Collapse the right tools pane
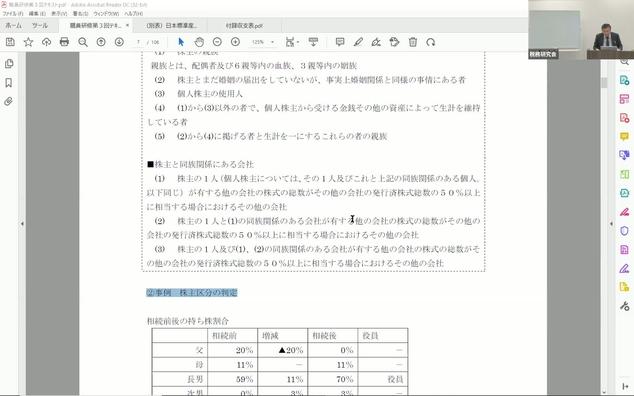Viewport: 634px width, 396px height. (x=611, y=223)
